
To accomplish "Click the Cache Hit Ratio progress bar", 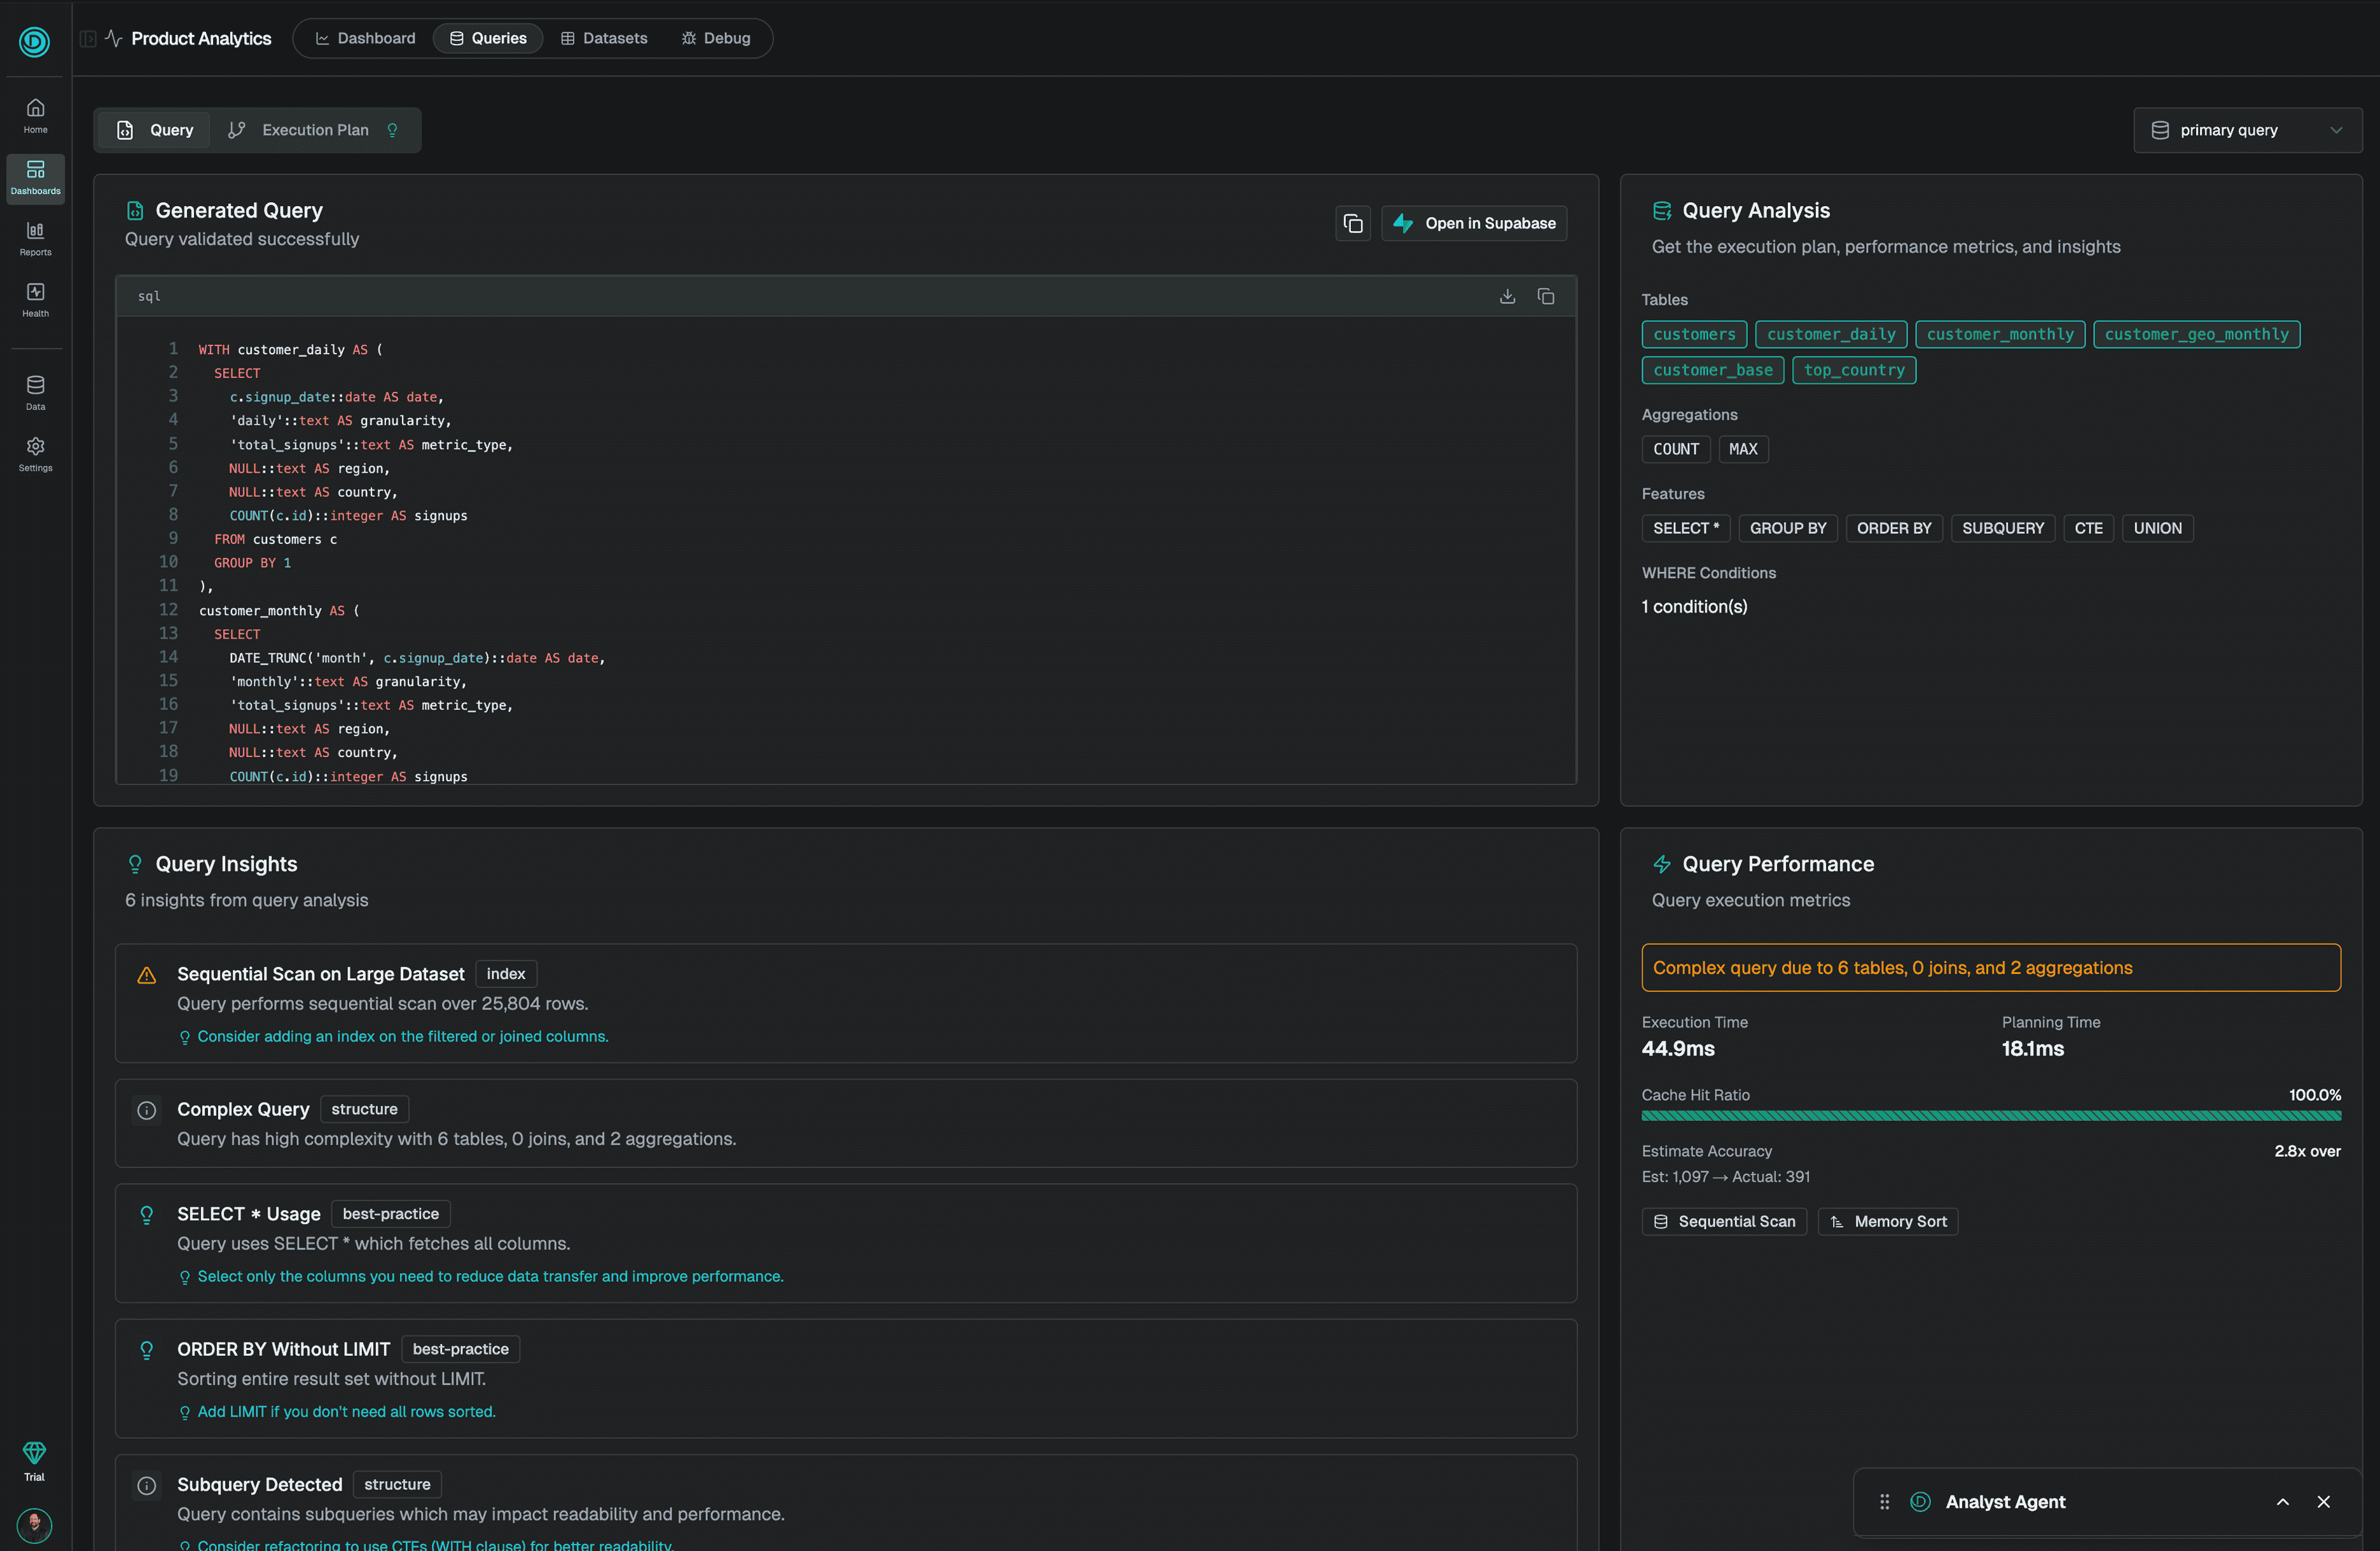I will pos(1990,1116).
